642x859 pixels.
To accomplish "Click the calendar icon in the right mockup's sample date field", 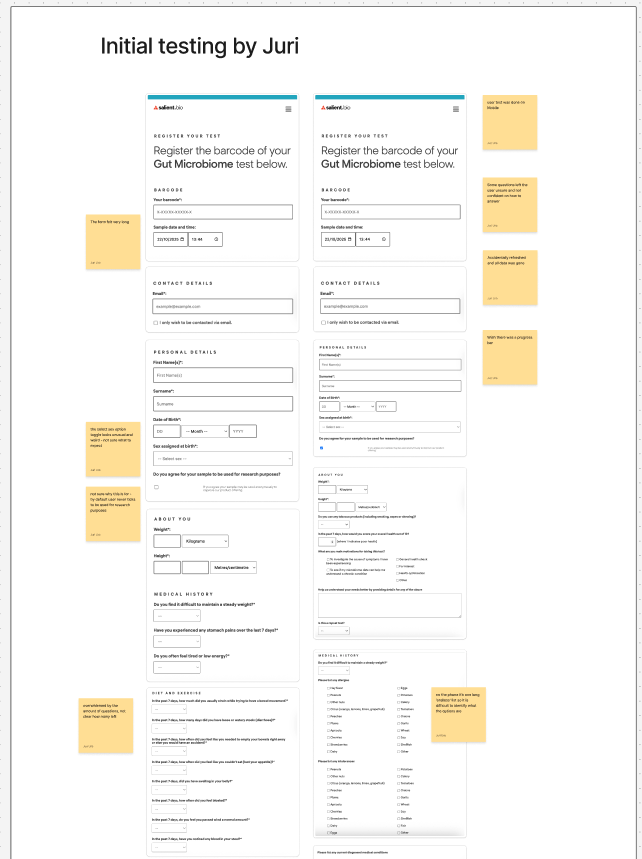I will (350, 239).
